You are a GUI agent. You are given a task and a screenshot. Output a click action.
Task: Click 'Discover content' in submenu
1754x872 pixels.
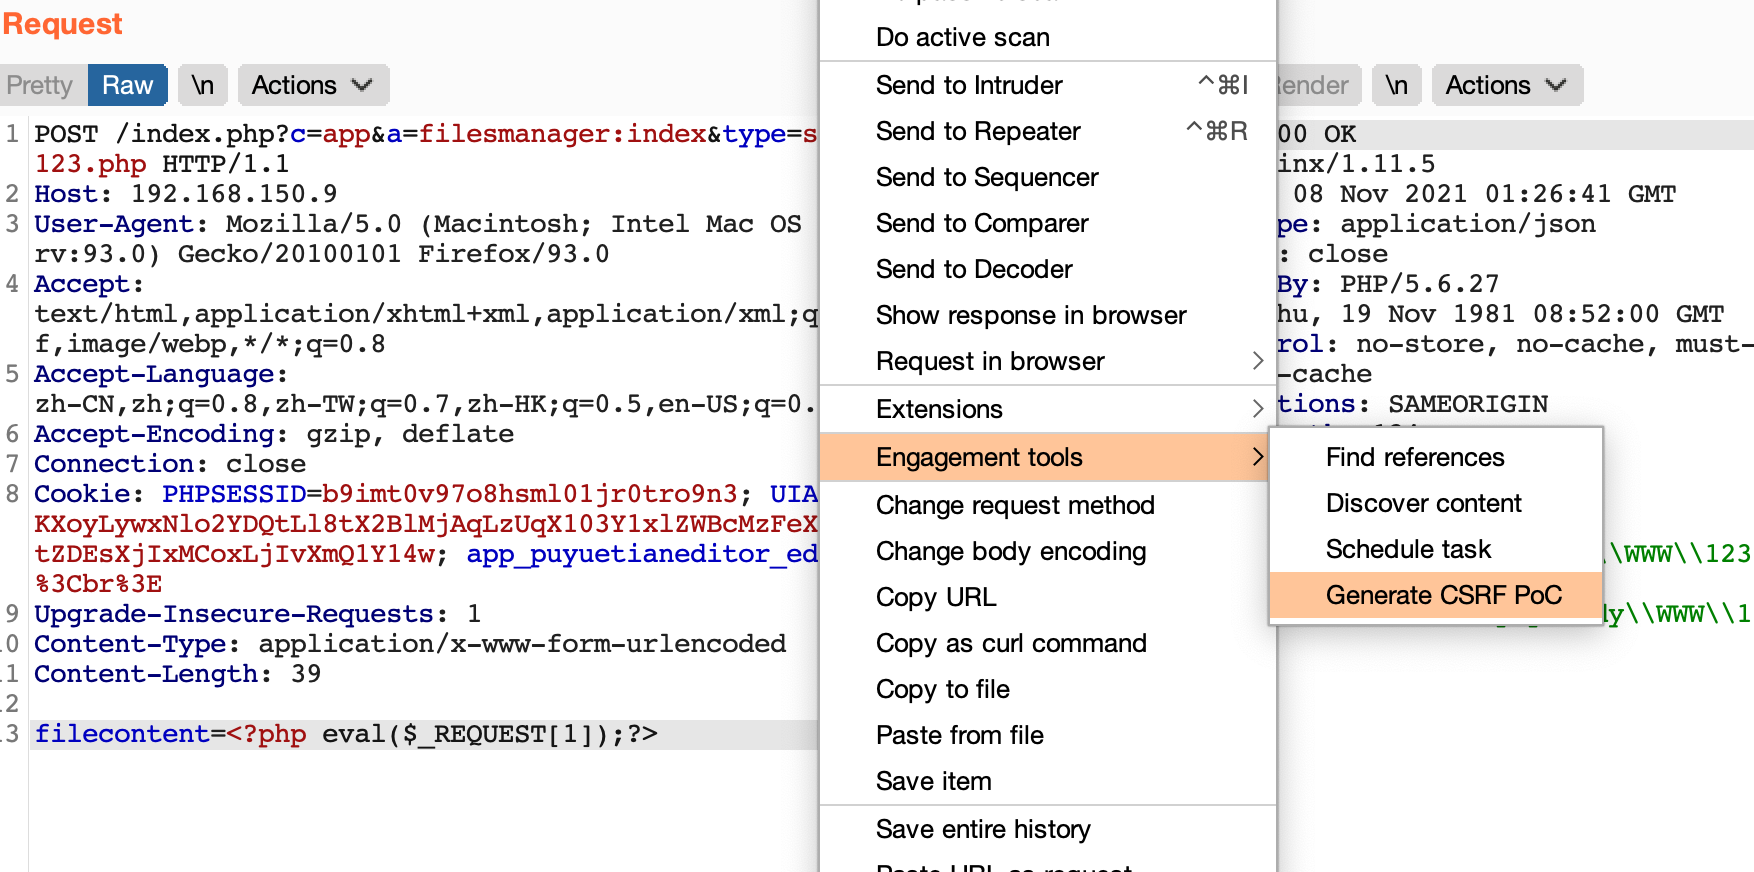[x=1436, y=503]
